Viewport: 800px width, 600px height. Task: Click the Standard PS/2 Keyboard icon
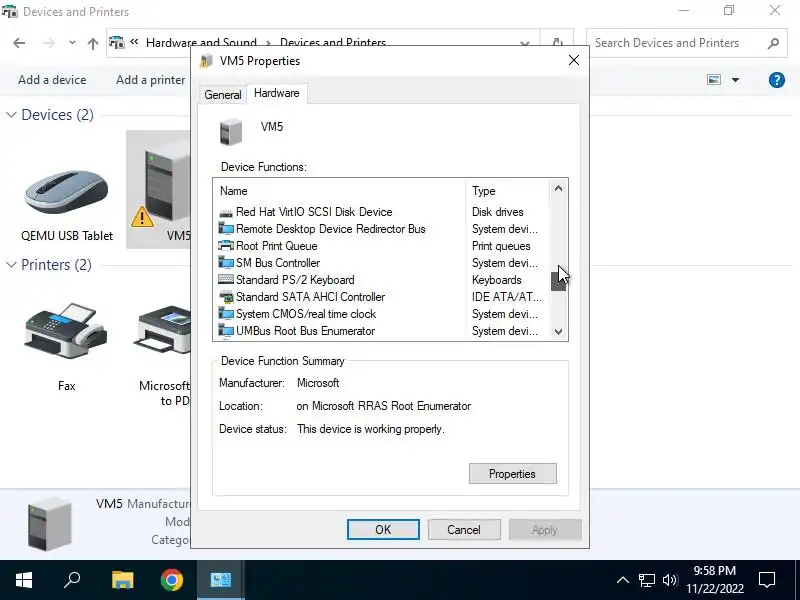point(226,280)
